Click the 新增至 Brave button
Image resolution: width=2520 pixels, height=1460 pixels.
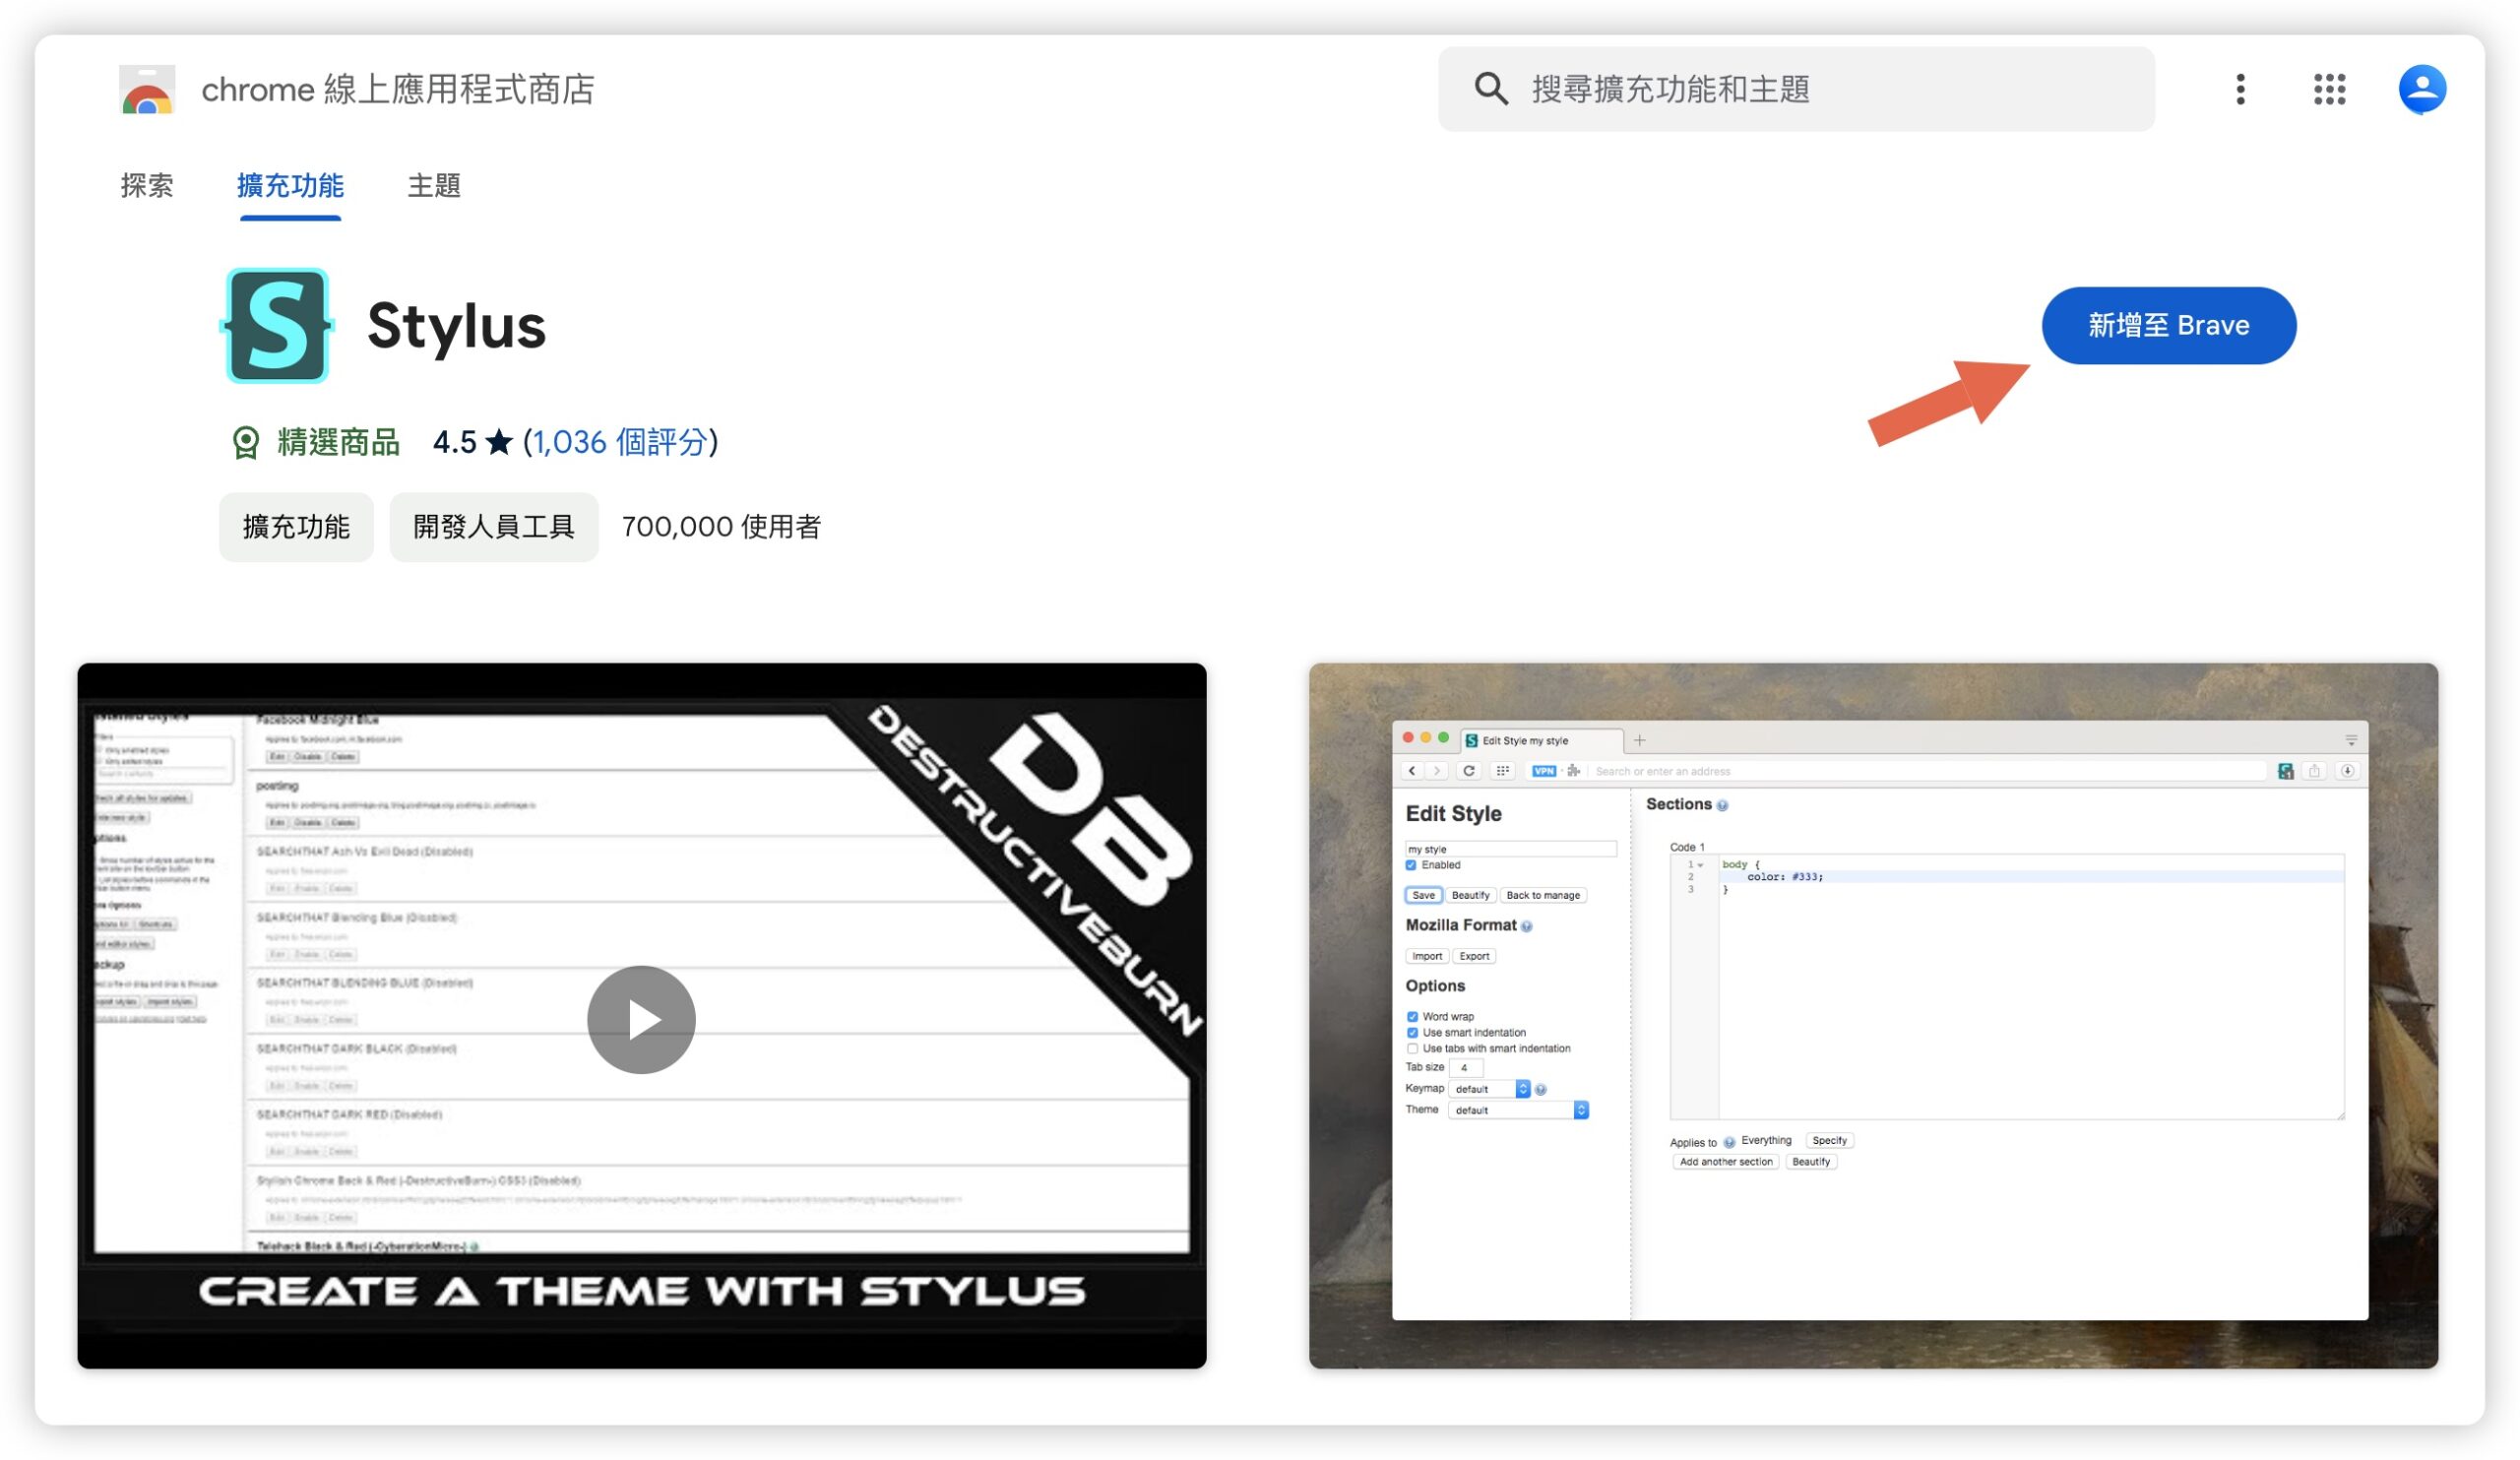pyautogui.click(x=2168, y=325)
